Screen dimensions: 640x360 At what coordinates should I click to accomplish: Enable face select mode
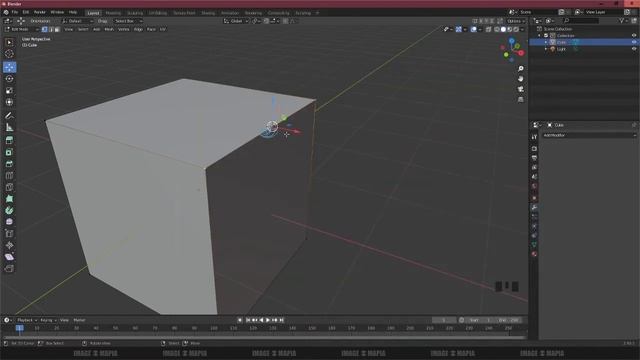[57, 29]
